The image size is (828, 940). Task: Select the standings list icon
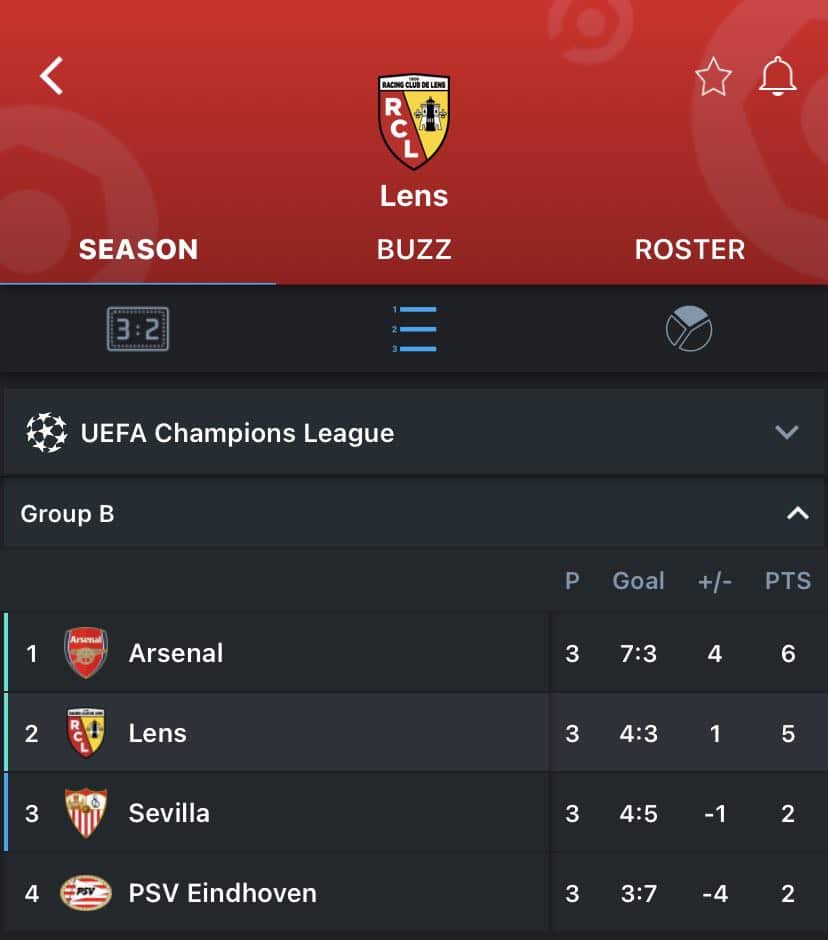[x=414, y=329]
